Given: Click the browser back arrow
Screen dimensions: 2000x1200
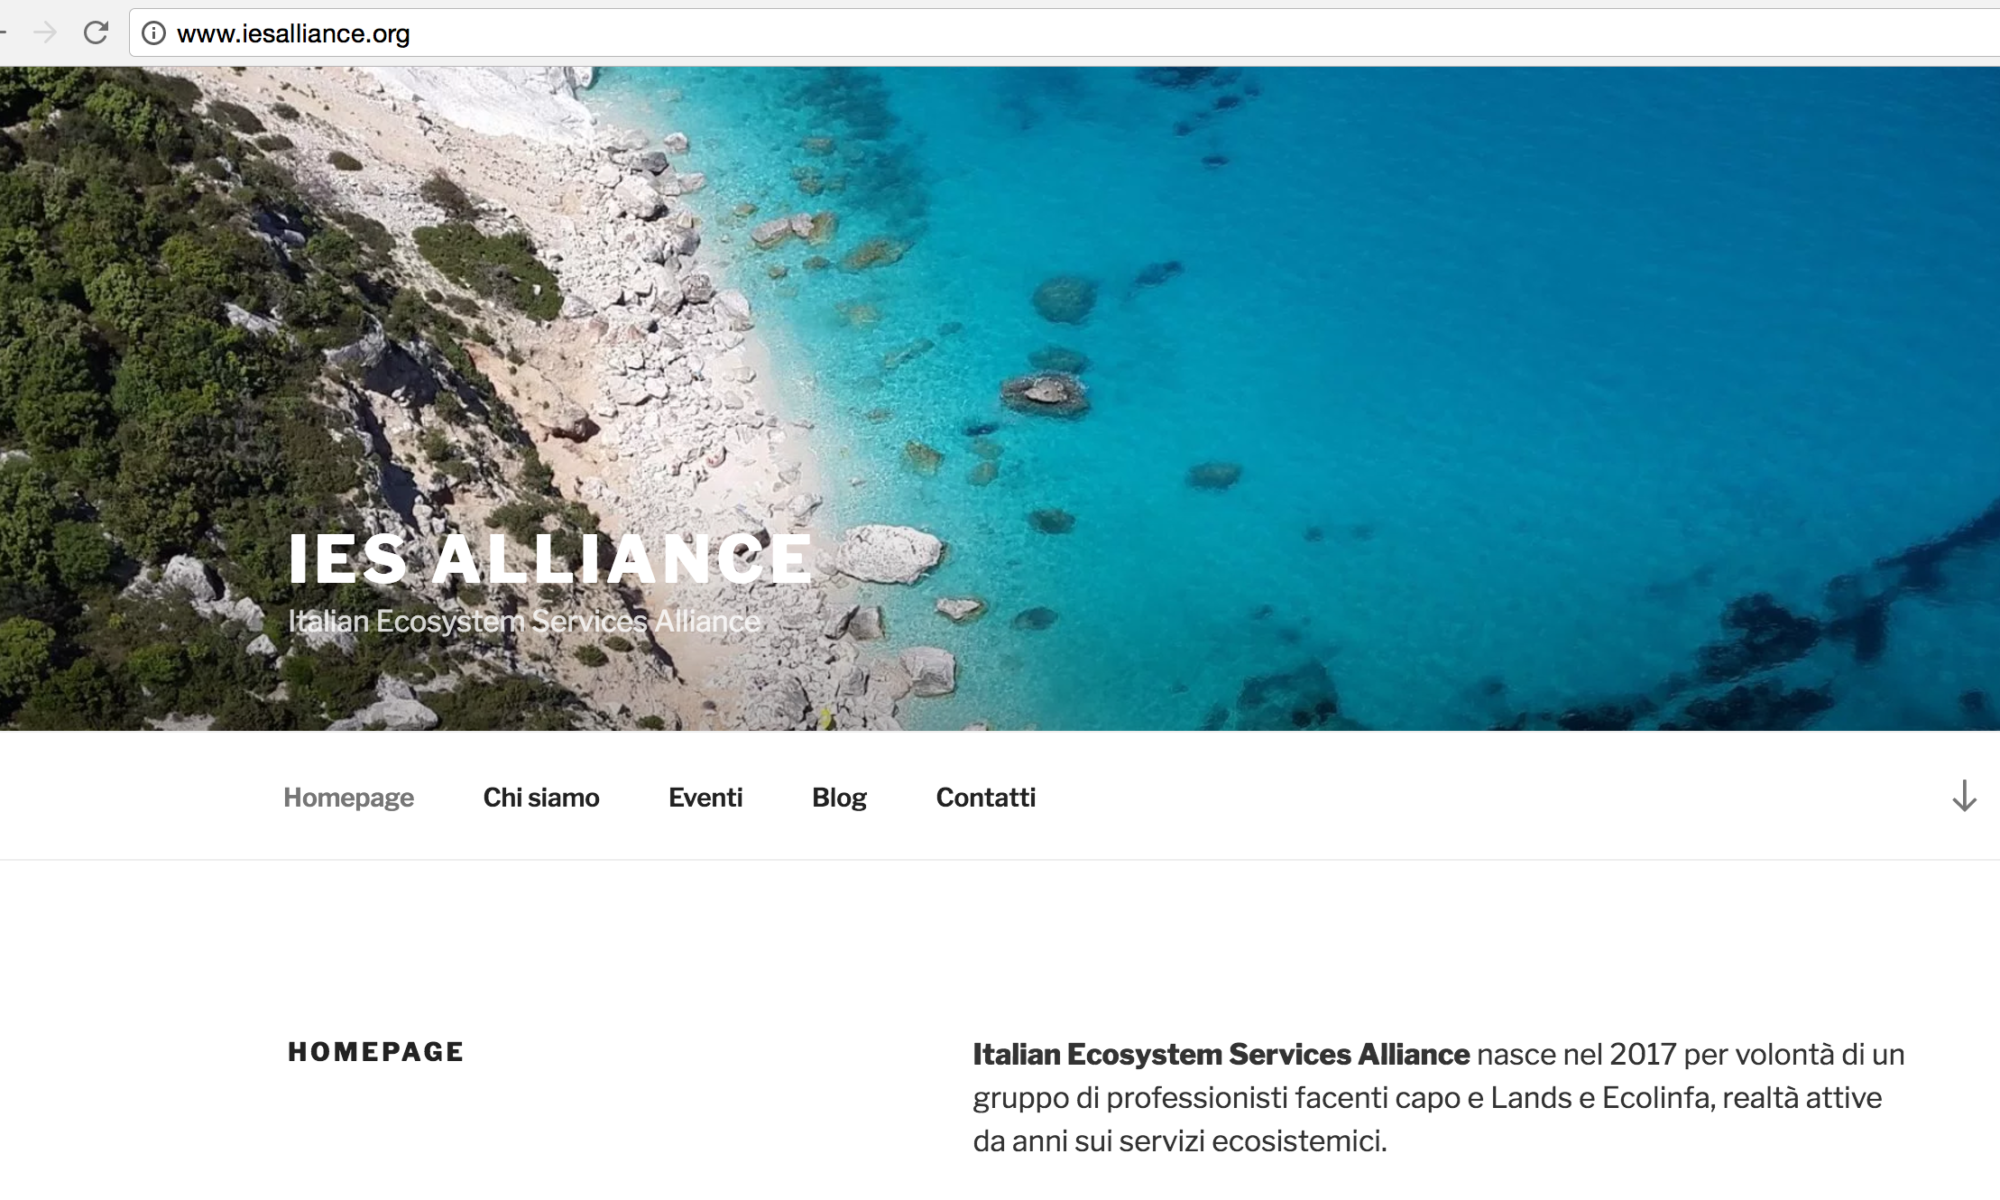Looking at the screenshot, I should click(x=3, y=33).
